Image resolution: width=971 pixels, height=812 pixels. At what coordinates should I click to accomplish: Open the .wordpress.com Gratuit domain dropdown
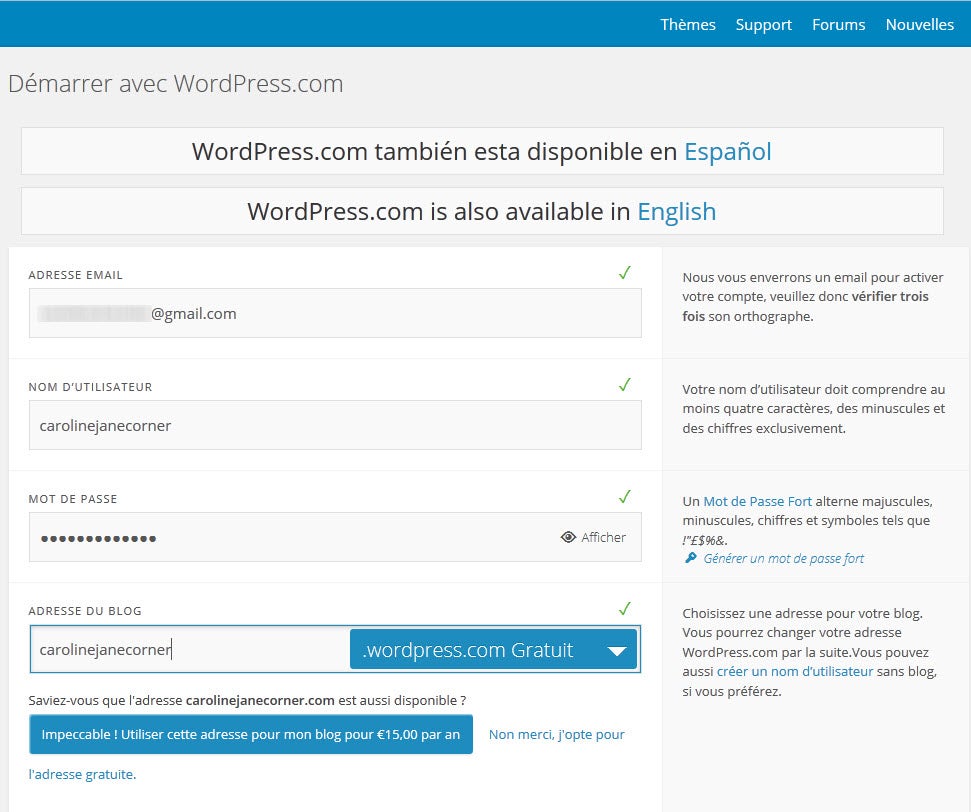(x=494, y=651)
